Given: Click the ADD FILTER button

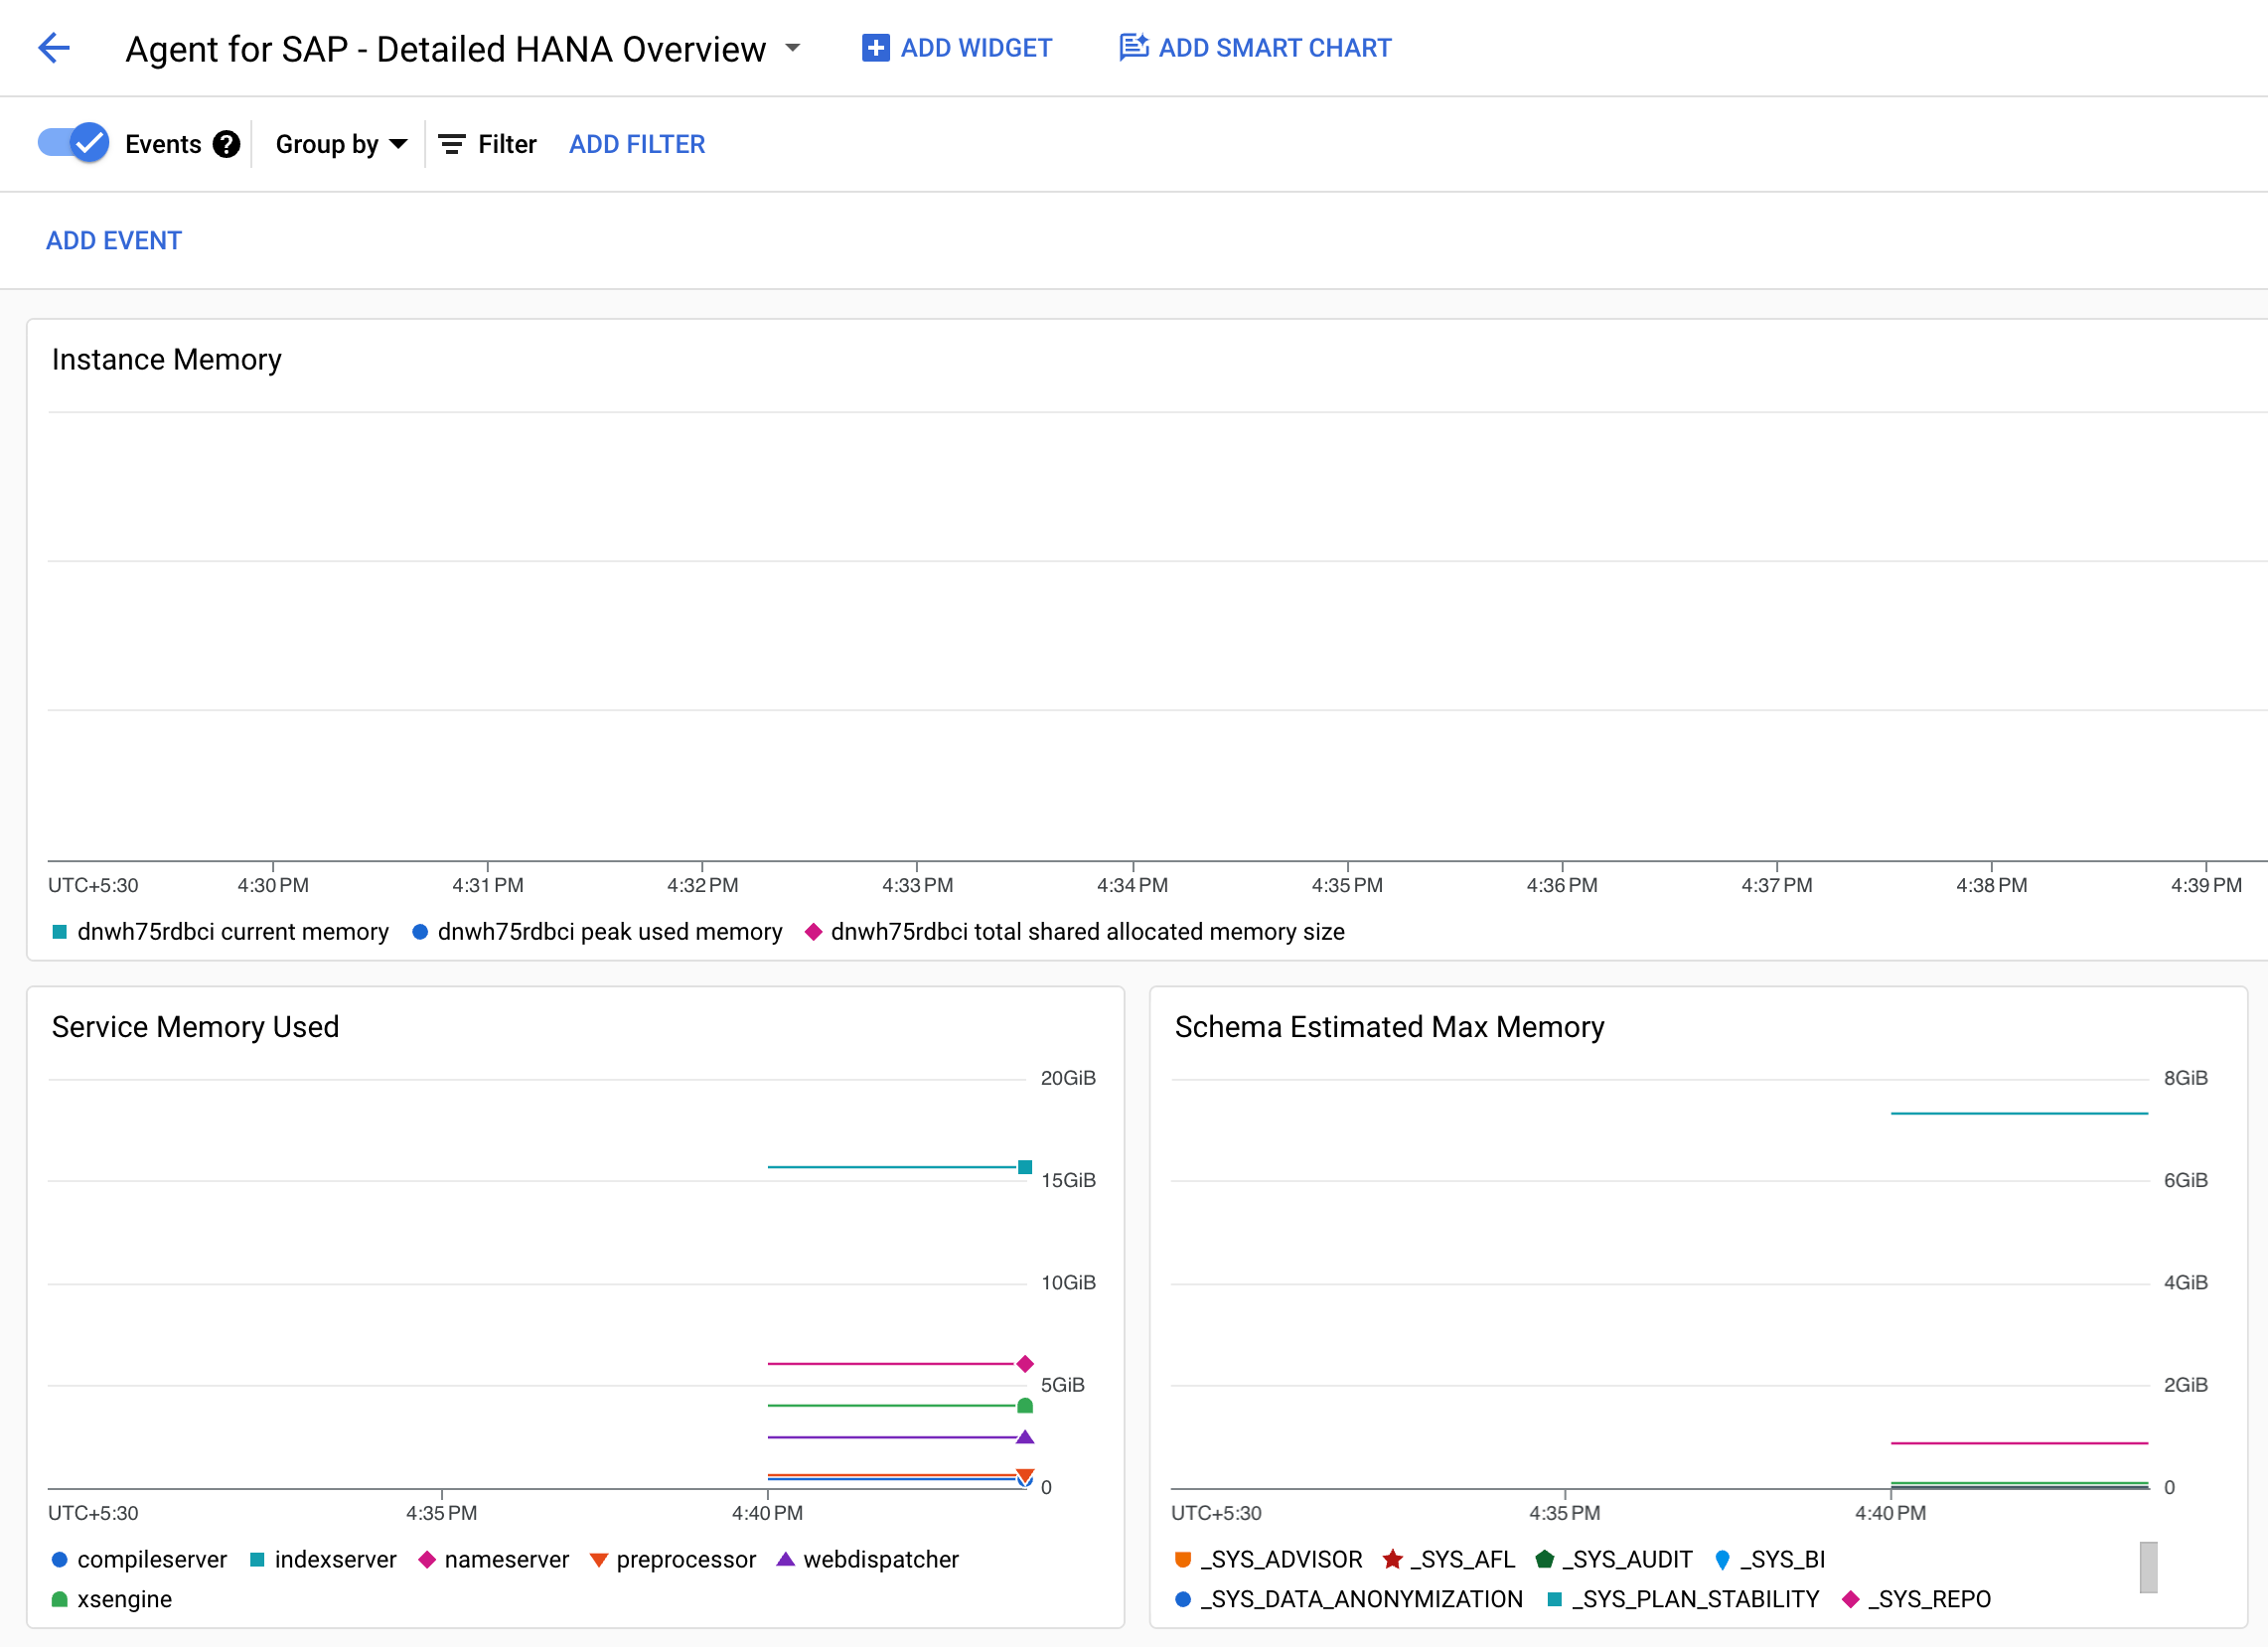Looking at the screenshot, I should point(636,144).
